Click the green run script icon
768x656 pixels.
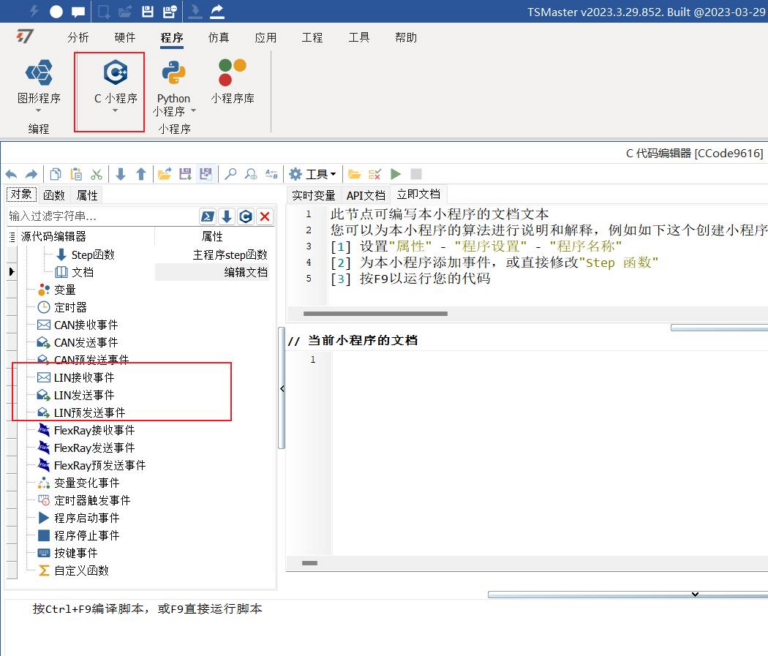point(395,174)
